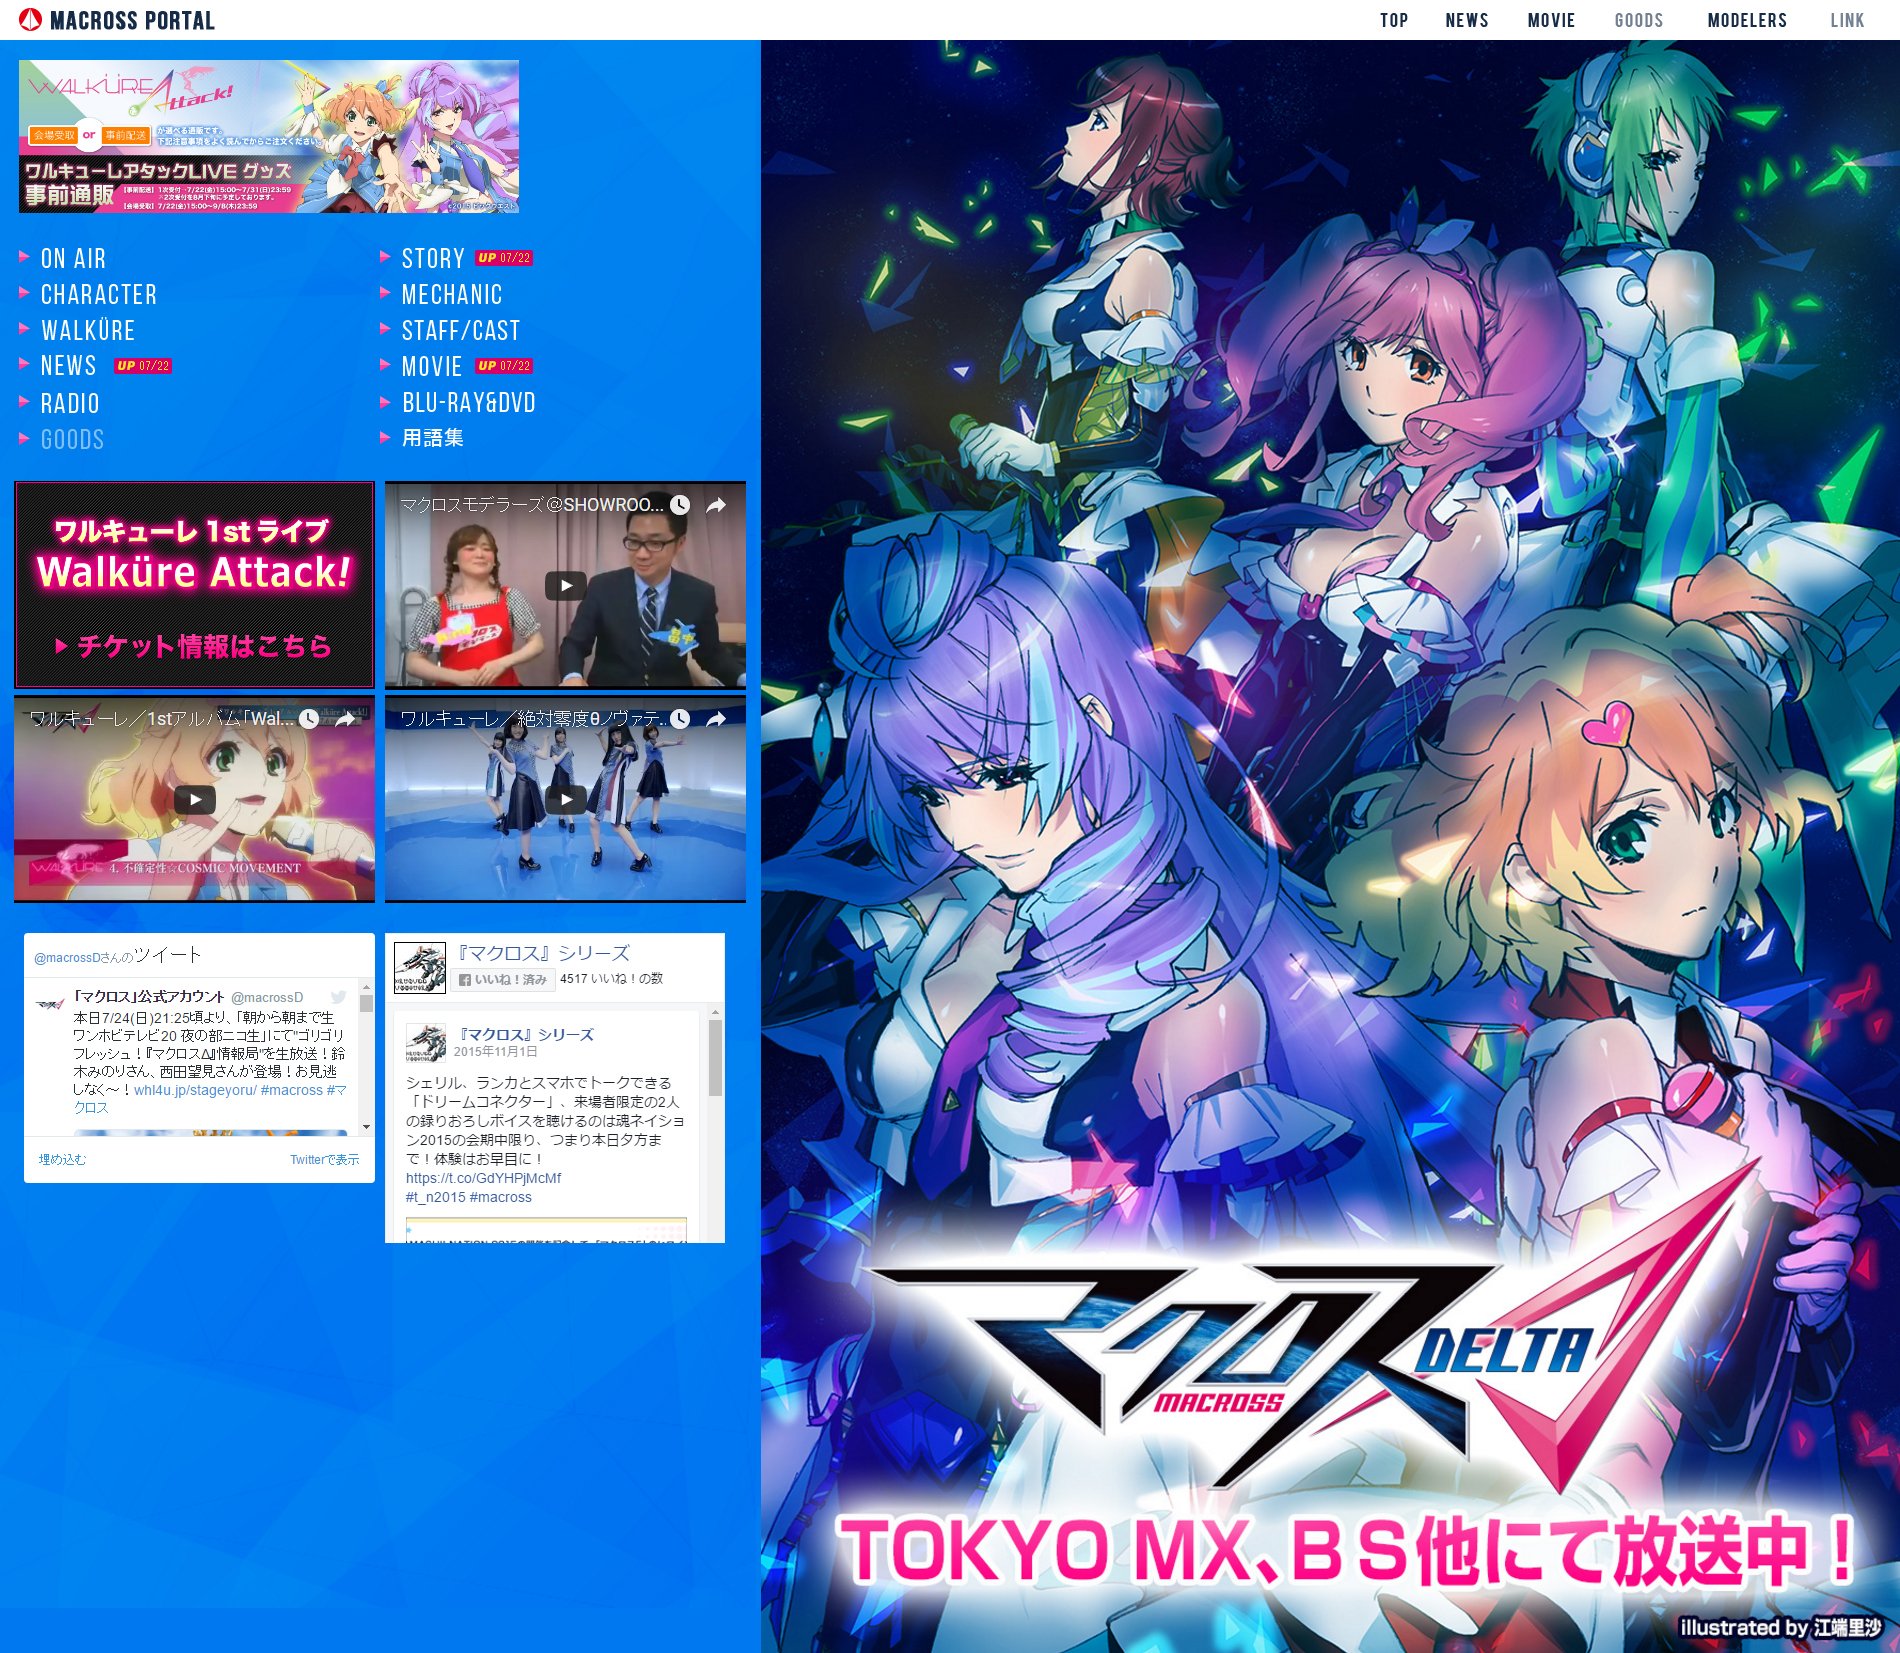Open the STAFF/CAST page
This screenshot has width=1900, height=1653.
pyautogui.click(x=461, y=330)
